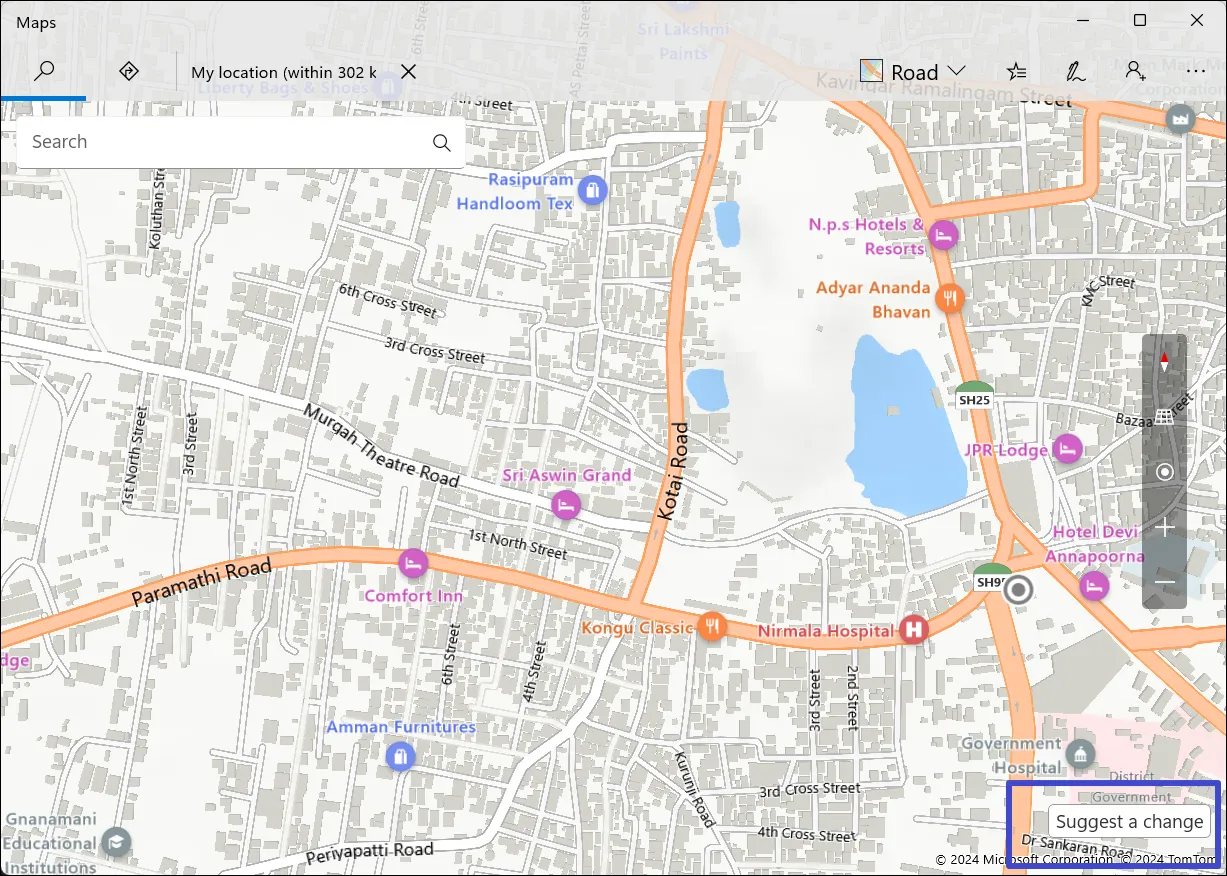The image size is (1227, 876).
Task: Open the See more ellipsis menu
Action: point(1195,71)
